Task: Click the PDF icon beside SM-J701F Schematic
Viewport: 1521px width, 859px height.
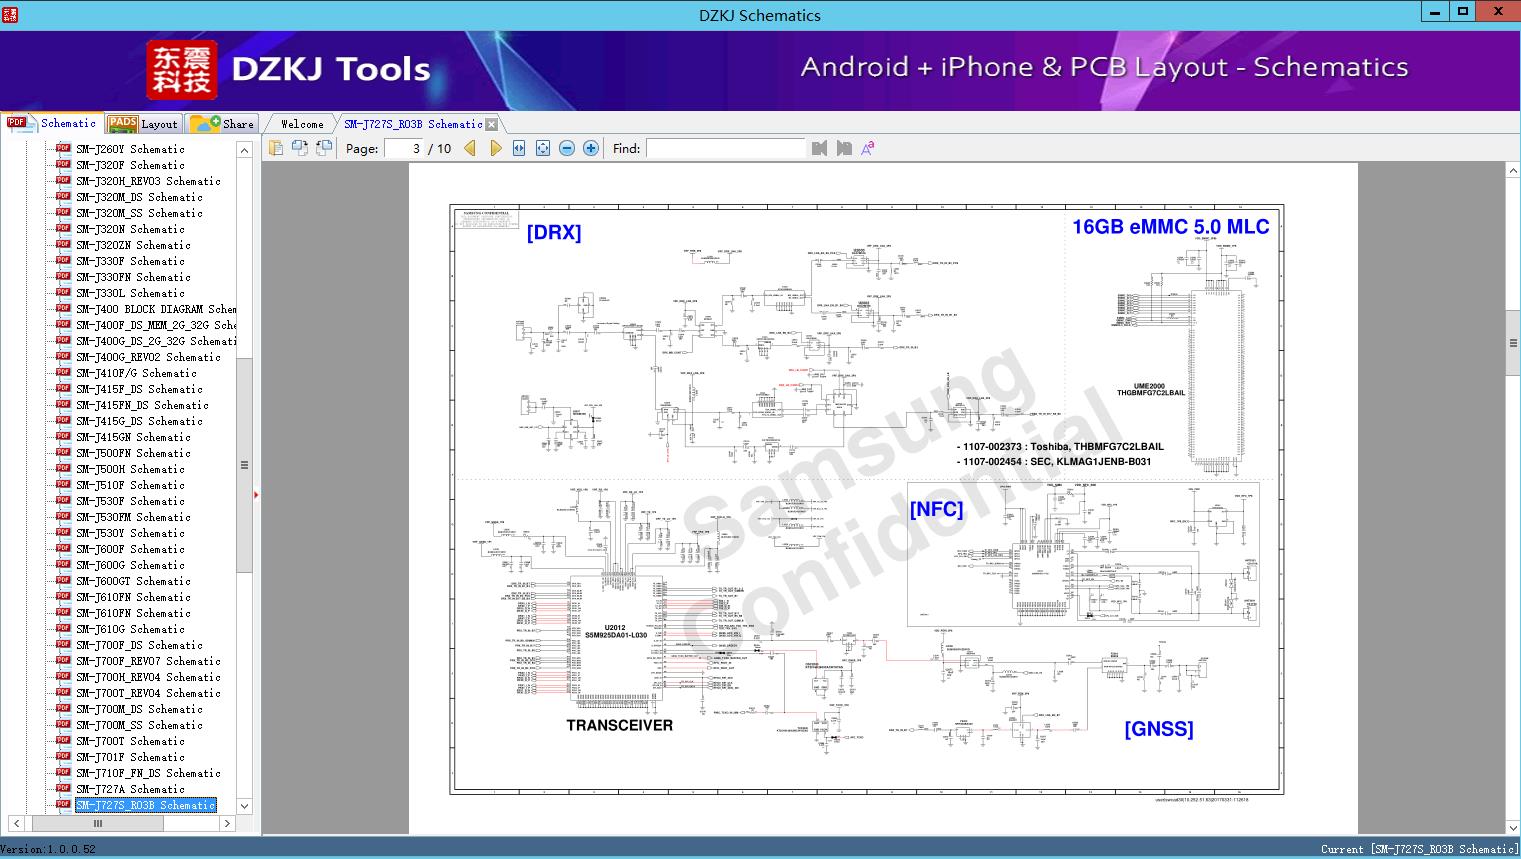Action: click(63, 756)
